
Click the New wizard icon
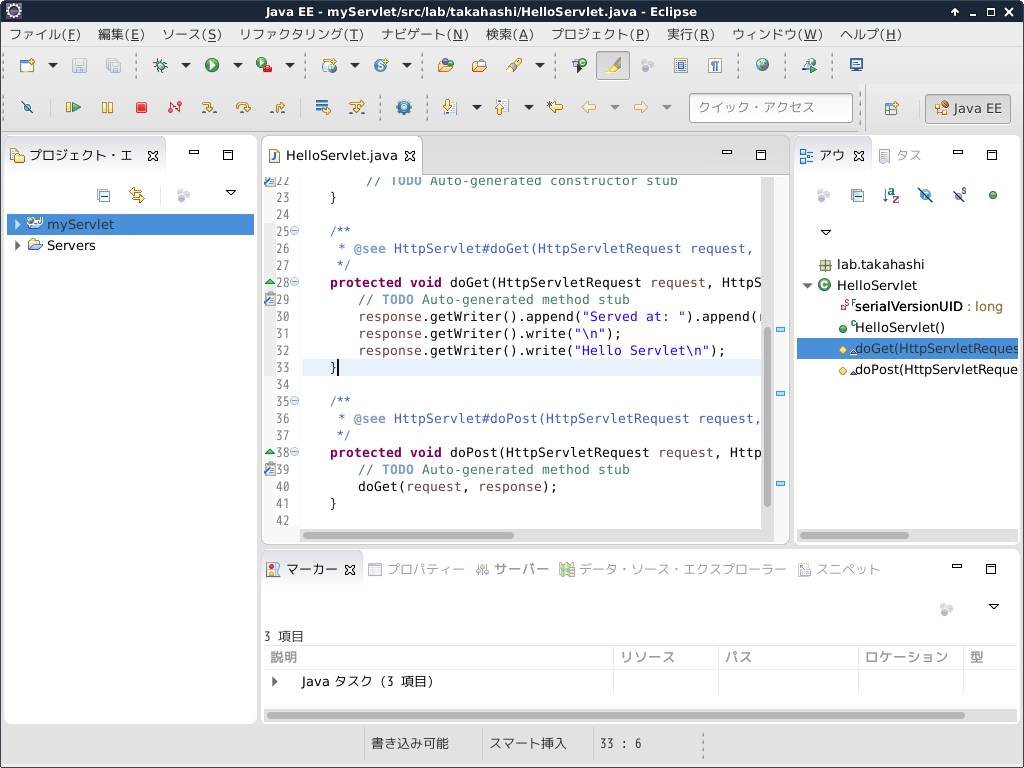[27, 65]
